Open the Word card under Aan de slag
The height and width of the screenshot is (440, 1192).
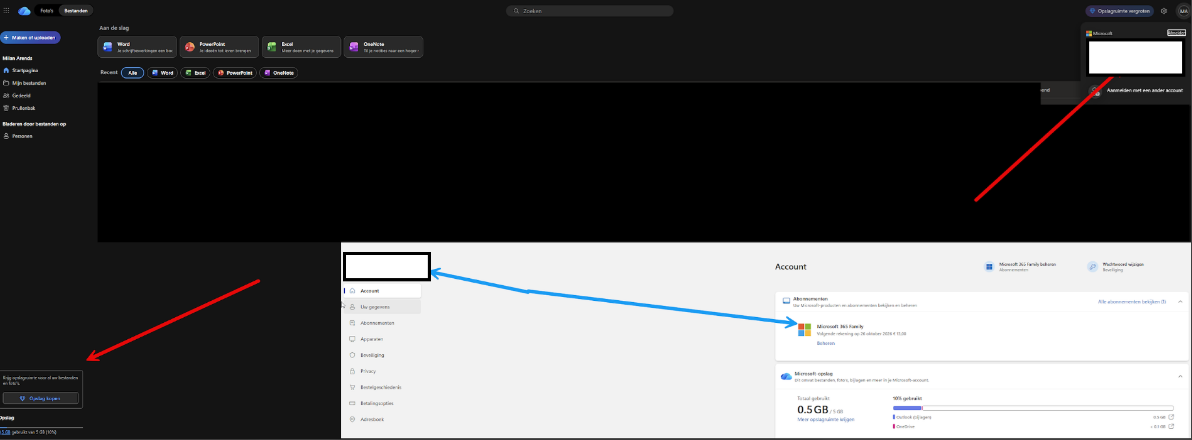coord(137,47)
